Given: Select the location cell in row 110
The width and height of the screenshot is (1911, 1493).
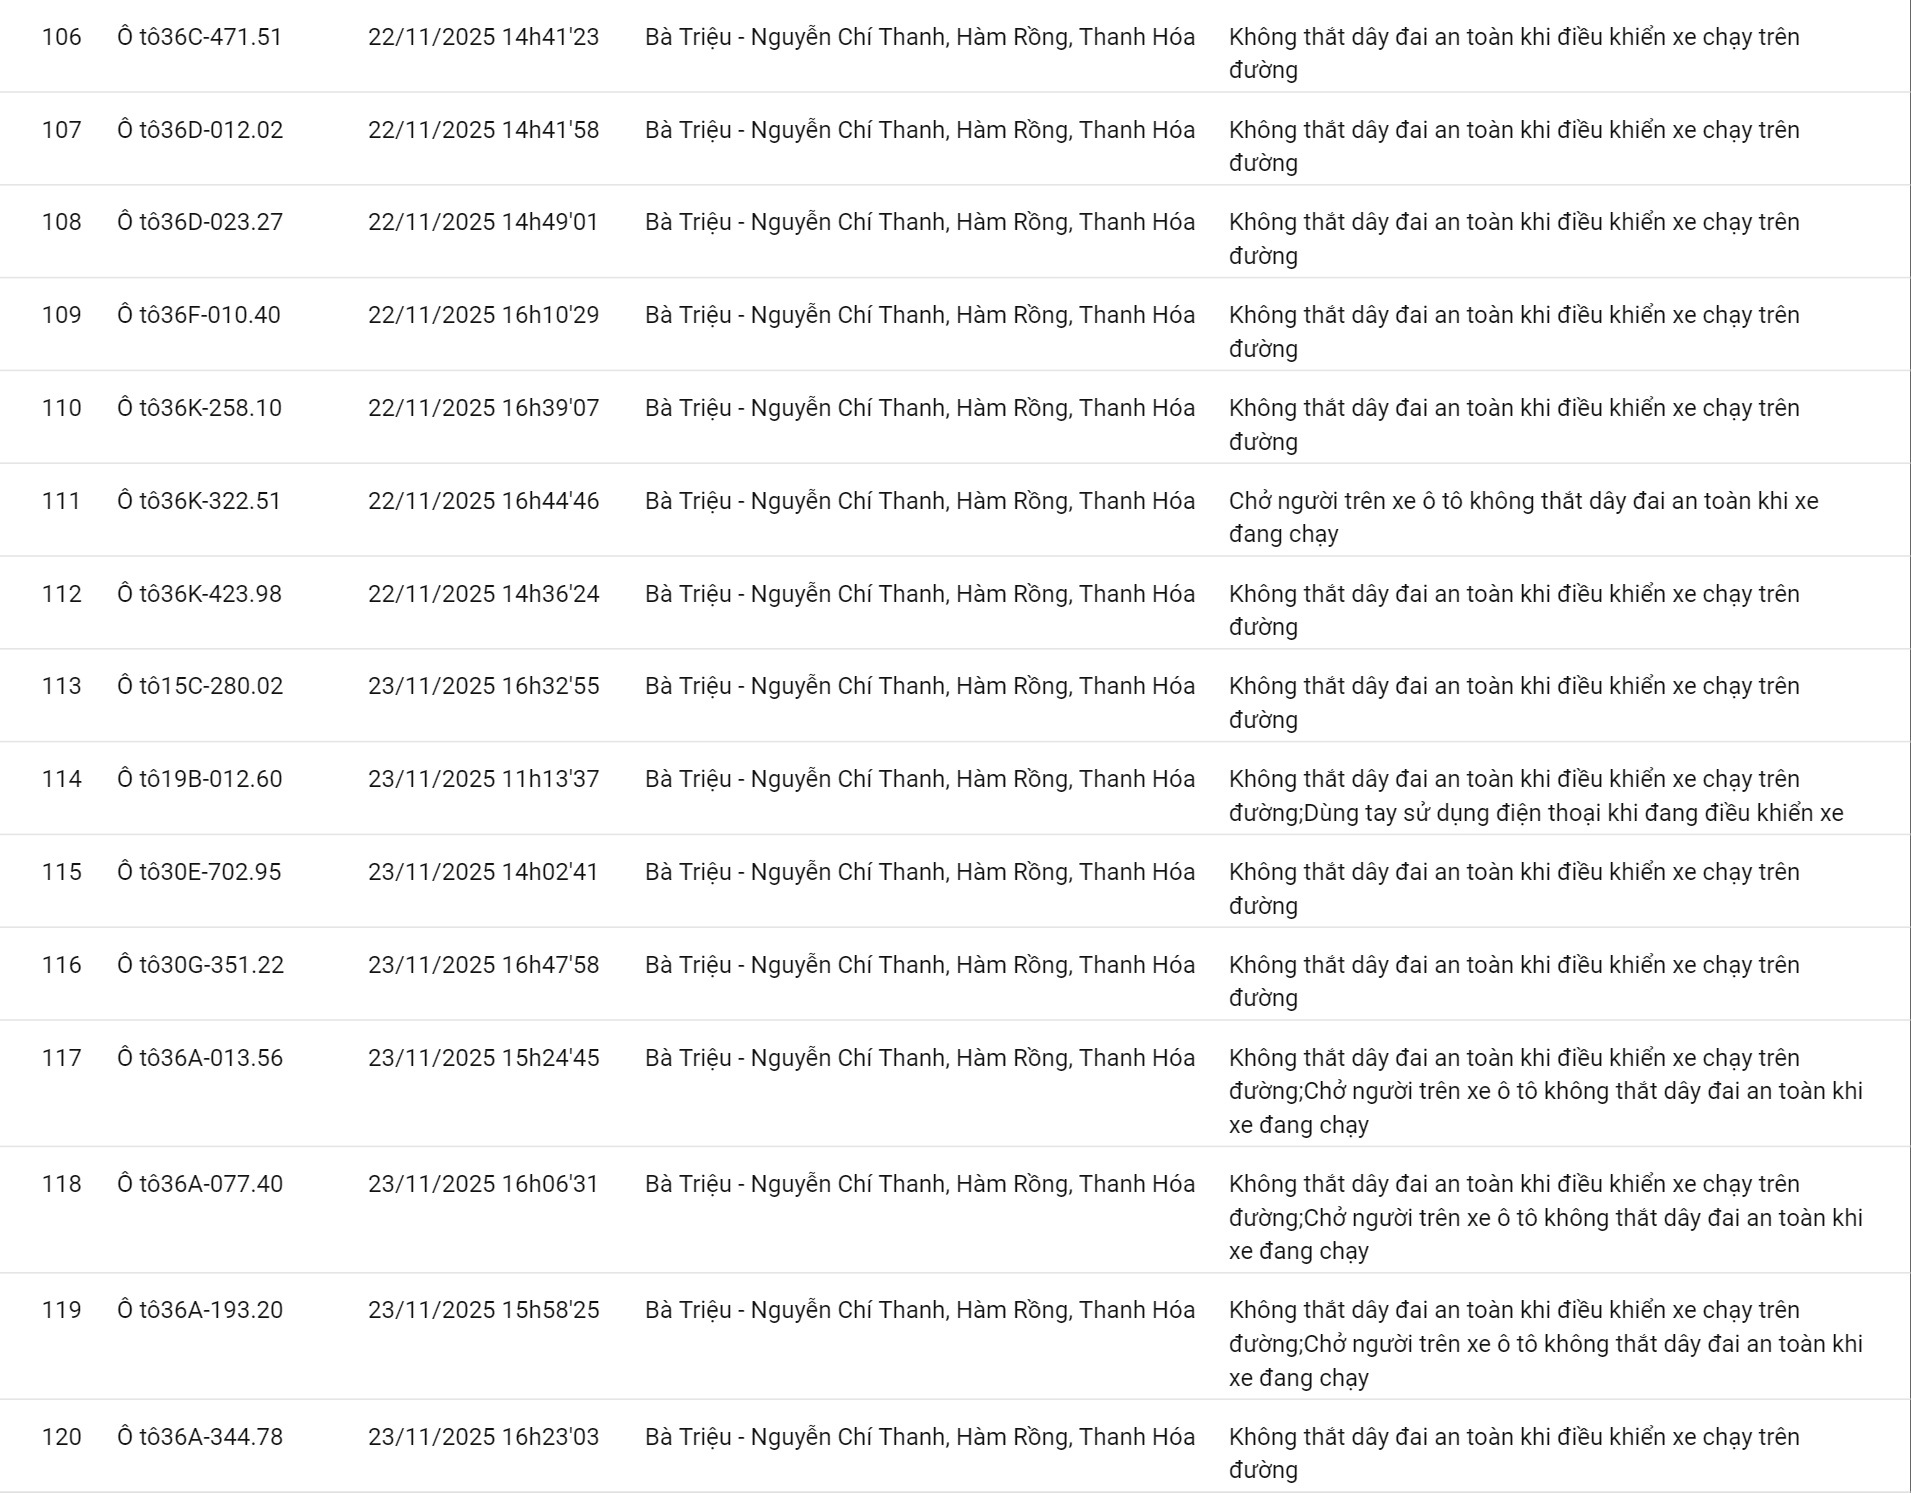Looking at the screenshot, I should coord(919,409).
